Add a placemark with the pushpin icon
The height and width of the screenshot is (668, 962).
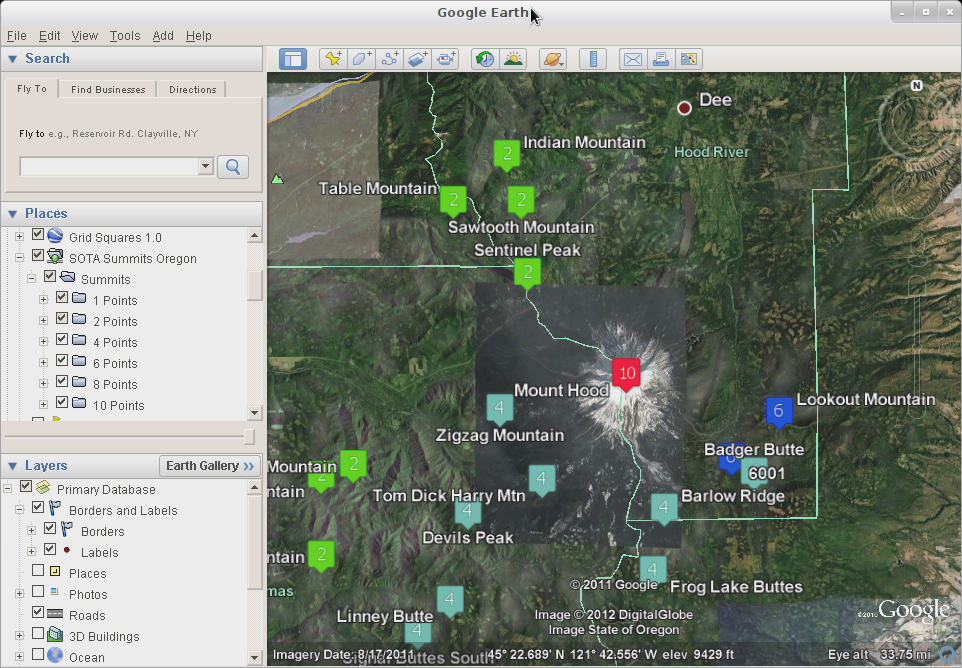333,60
